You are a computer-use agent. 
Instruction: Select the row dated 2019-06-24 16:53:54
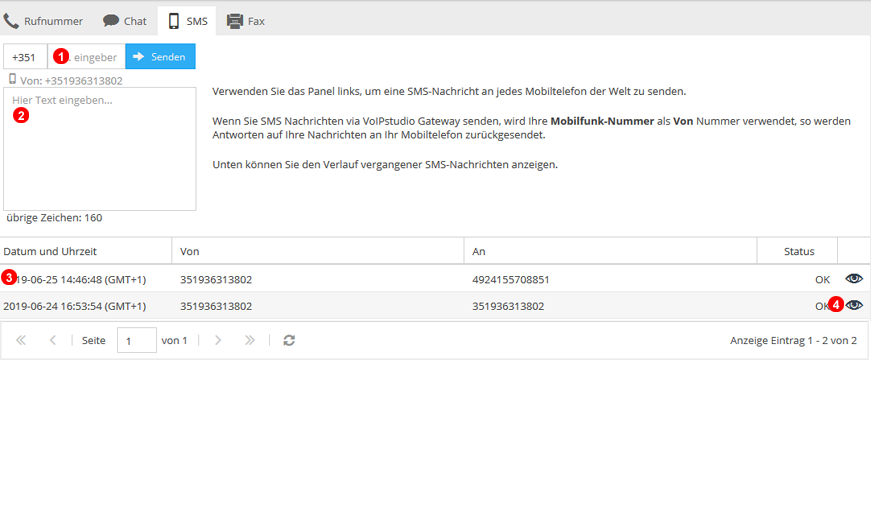coord(435,305)
